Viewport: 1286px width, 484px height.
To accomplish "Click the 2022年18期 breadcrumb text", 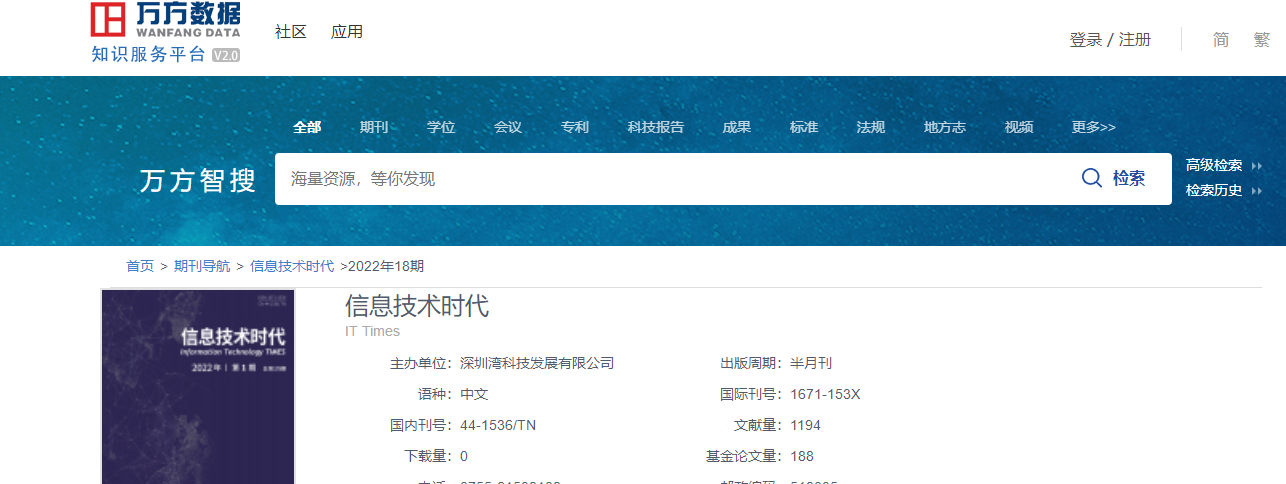I will point(387,266).
